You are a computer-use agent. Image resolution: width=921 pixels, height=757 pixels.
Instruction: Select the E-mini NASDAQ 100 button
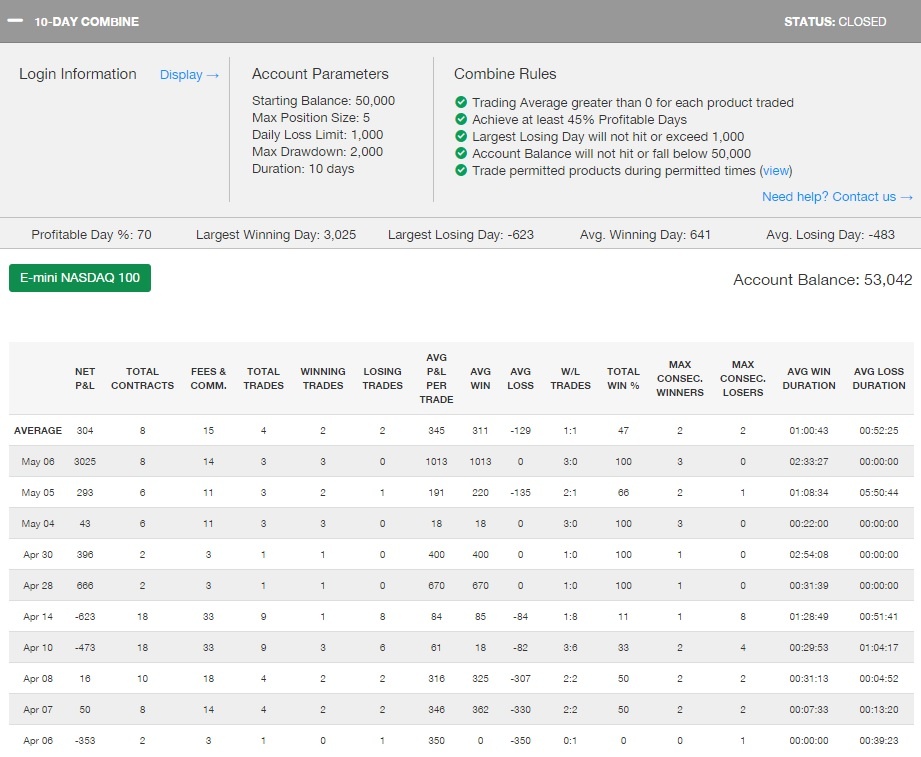[80, 278]
